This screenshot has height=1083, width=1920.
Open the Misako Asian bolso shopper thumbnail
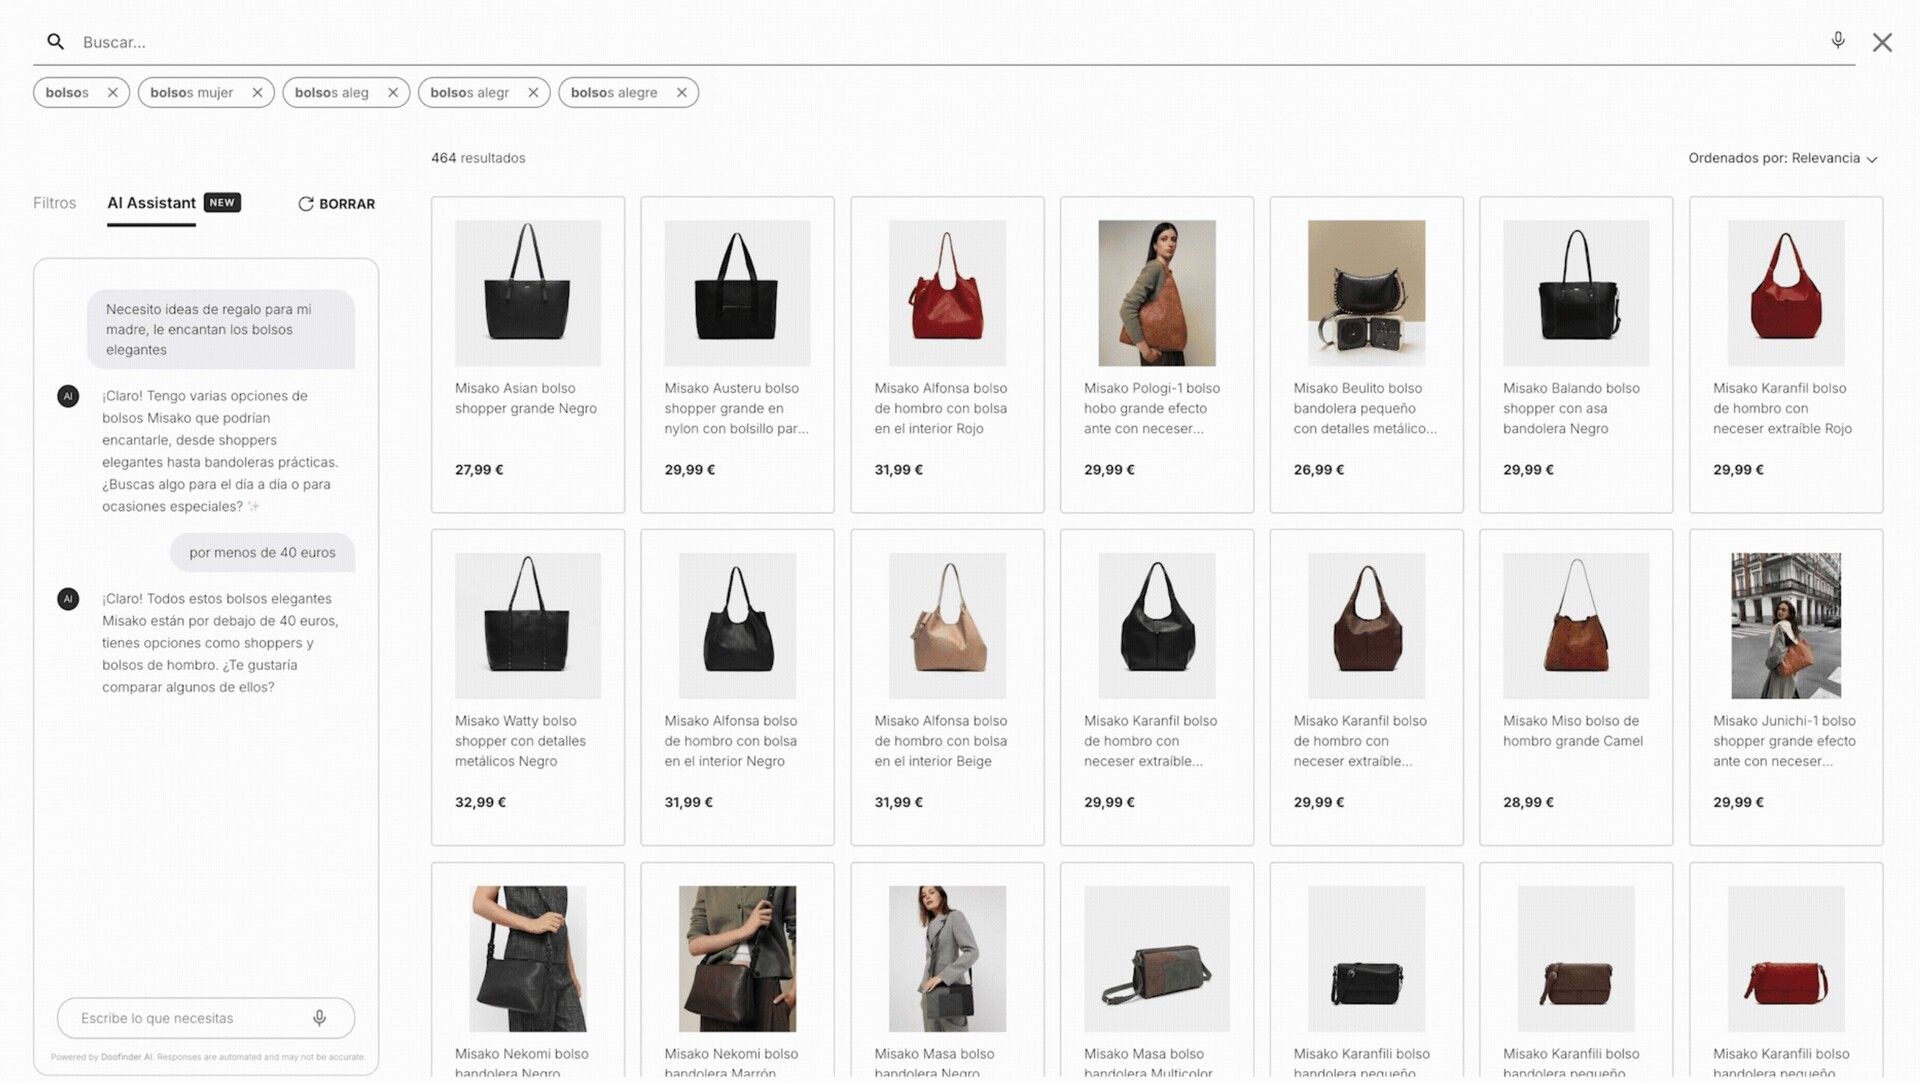point(527,293)
